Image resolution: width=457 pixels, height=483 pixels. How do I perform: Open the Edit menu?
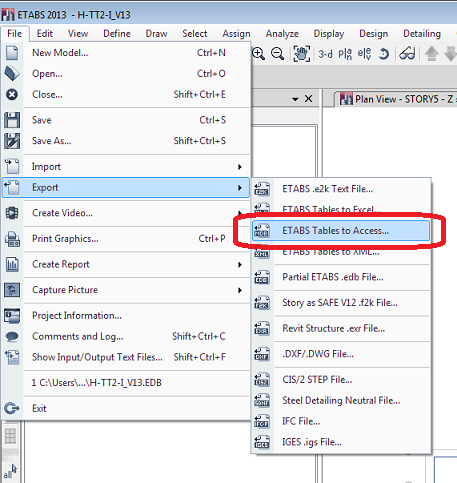[x=45, y=34]
